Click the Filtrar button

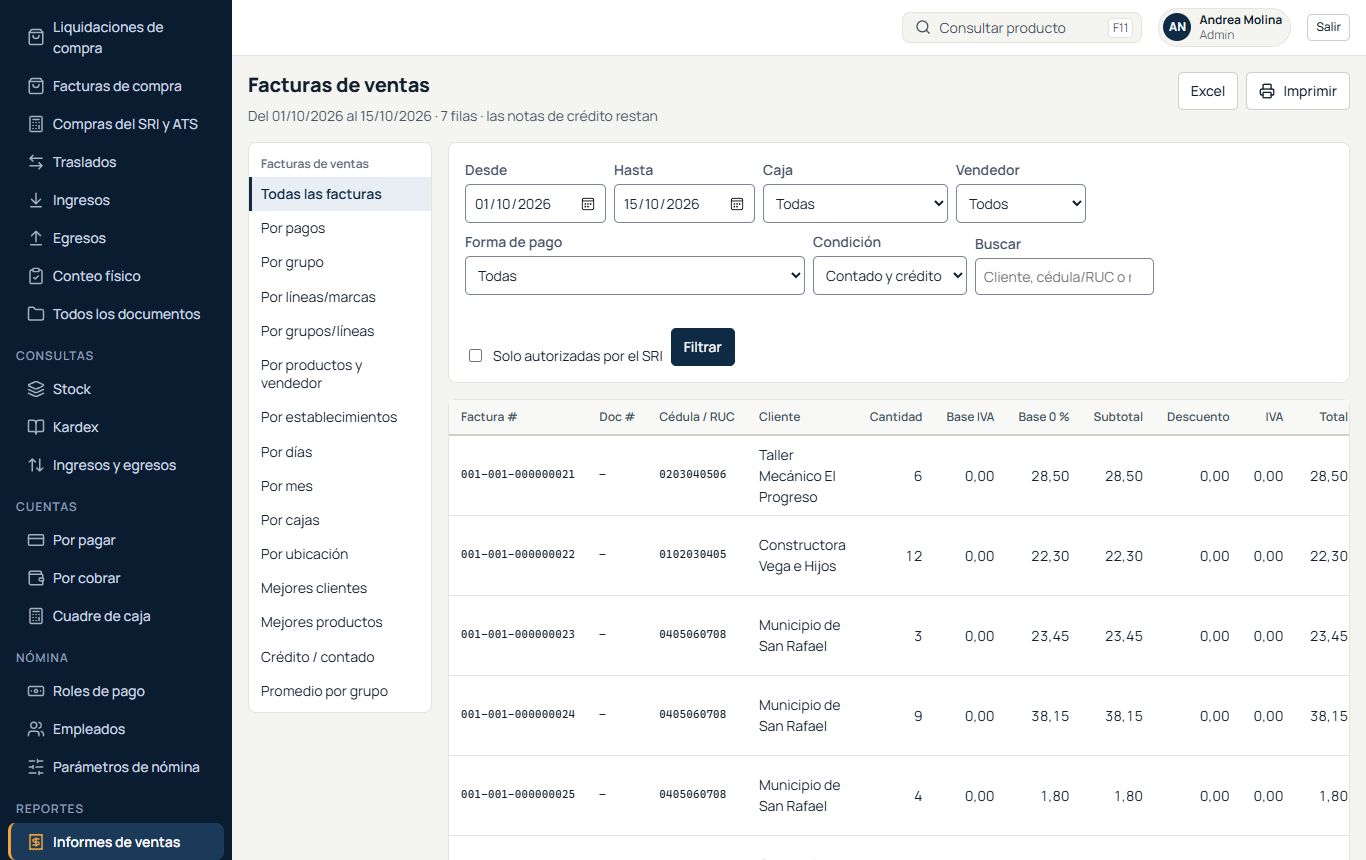[703, 347]
